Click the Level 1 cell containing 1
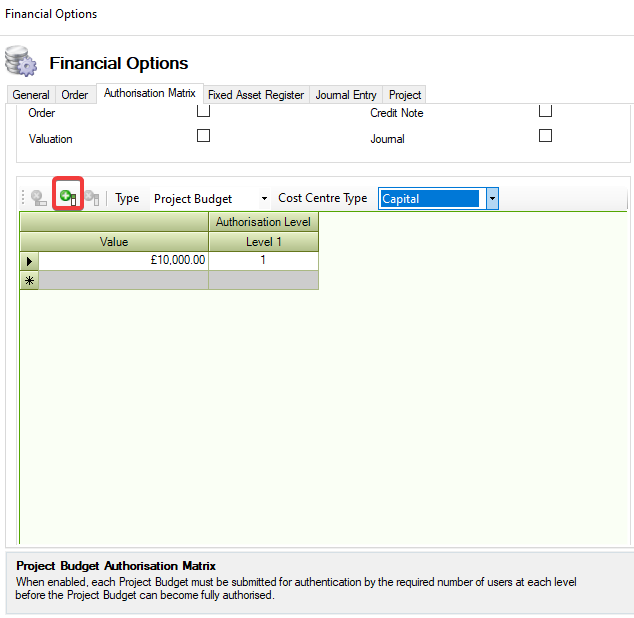Image resolution: width=634 pixels, height=618 pixels. 263,260
